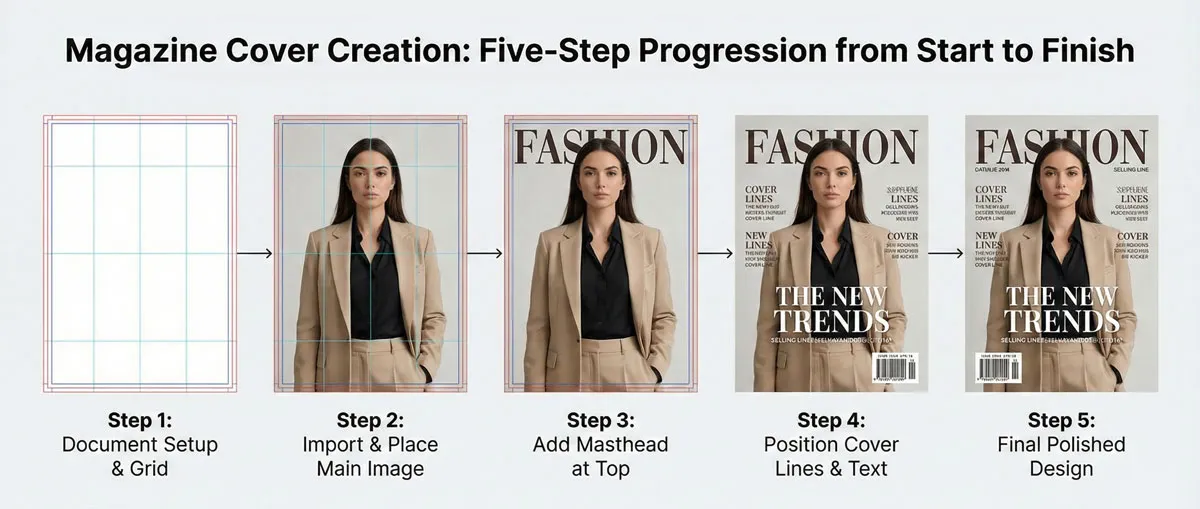
Task: Click the Step 3 Add Masthead at Top label
Action: (x=600, y=443)
